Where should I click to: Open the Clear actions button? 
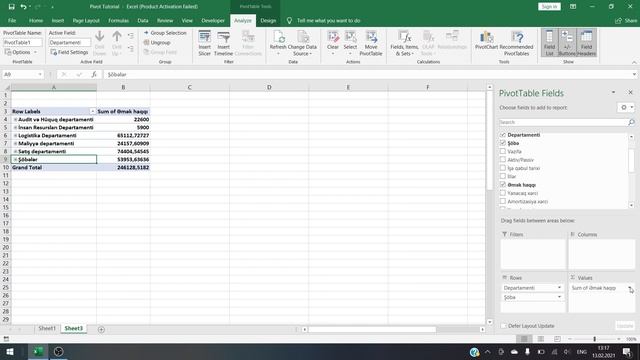(333, 43)
